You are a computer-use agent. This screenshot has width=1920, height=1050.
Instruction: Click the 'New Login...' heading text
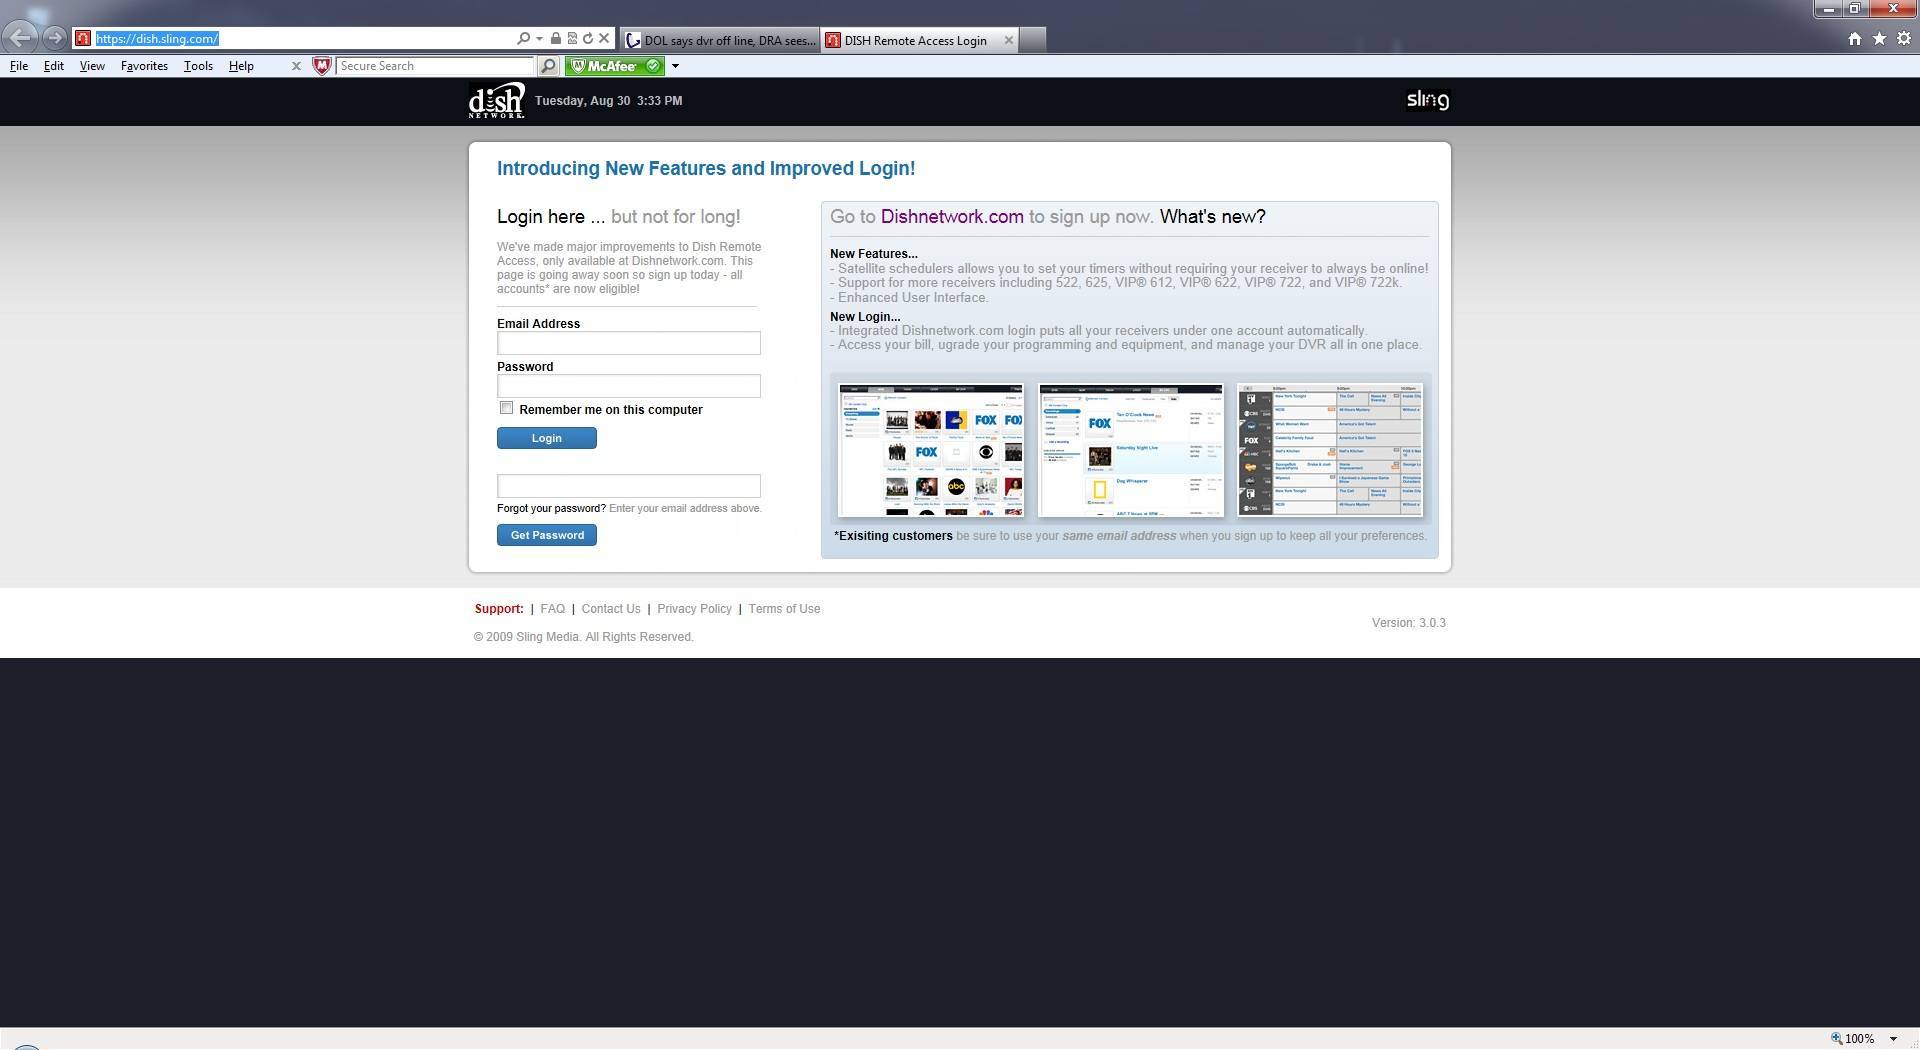point(865,317)
